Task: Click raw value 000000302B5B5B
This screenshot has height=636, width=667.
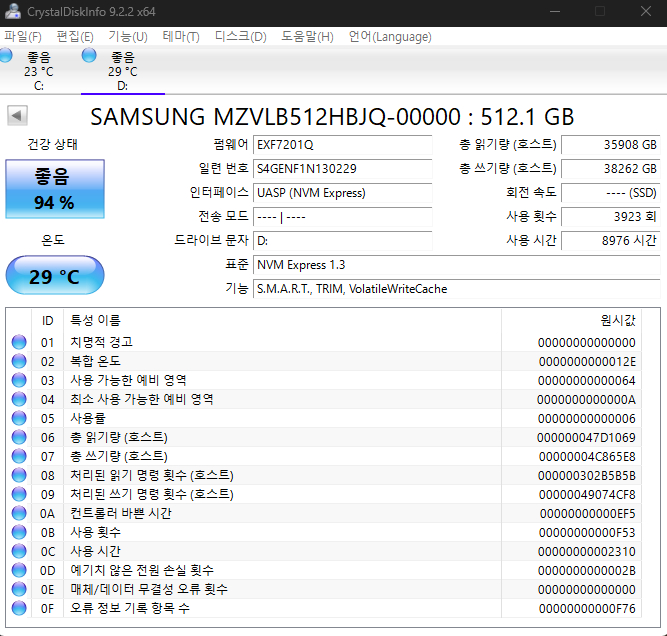Action: 587,475
